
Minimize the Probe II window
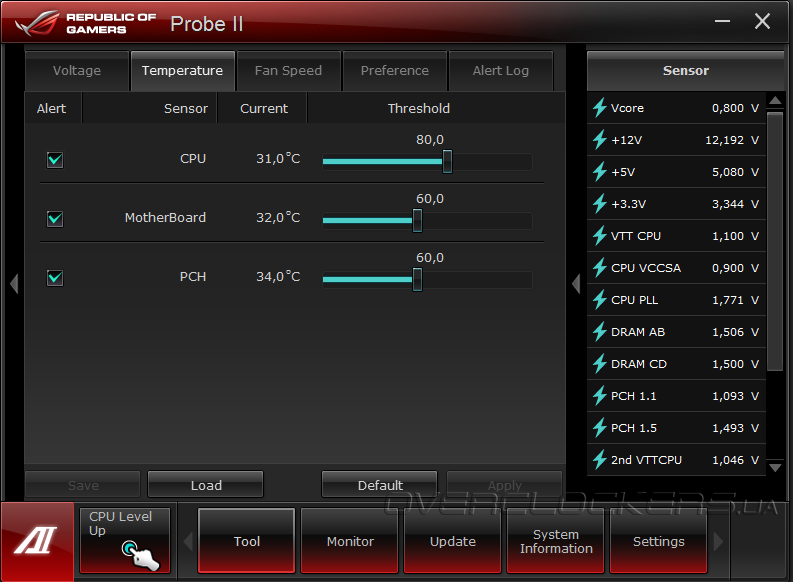coord(722,21)
